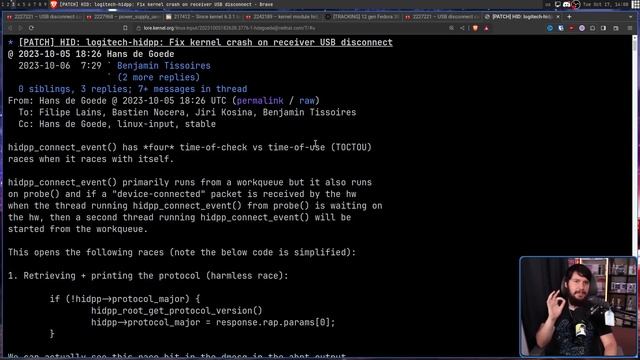Open a new tab with plus button
Viewport: 640px width, 360px height.
coord(569,17)
